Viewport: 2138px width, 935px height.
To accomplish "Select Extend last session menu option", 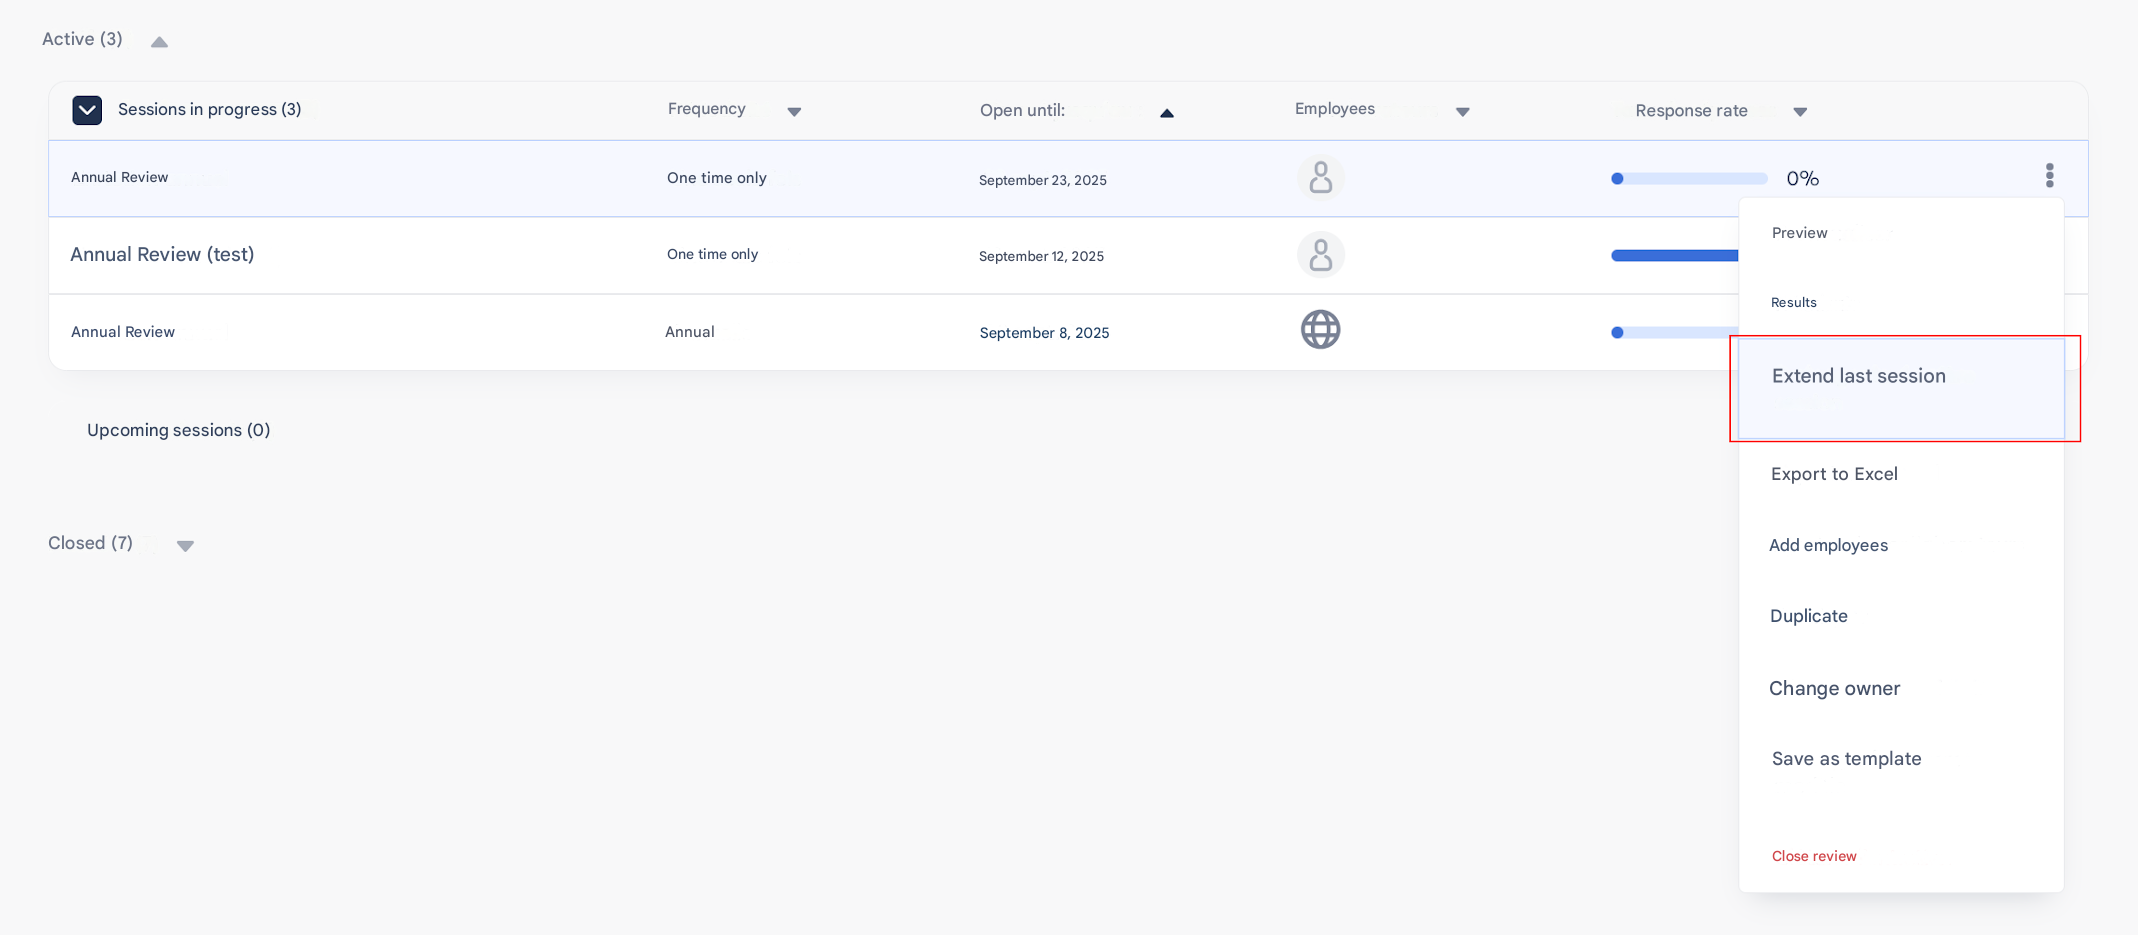I will [1858, 376].
